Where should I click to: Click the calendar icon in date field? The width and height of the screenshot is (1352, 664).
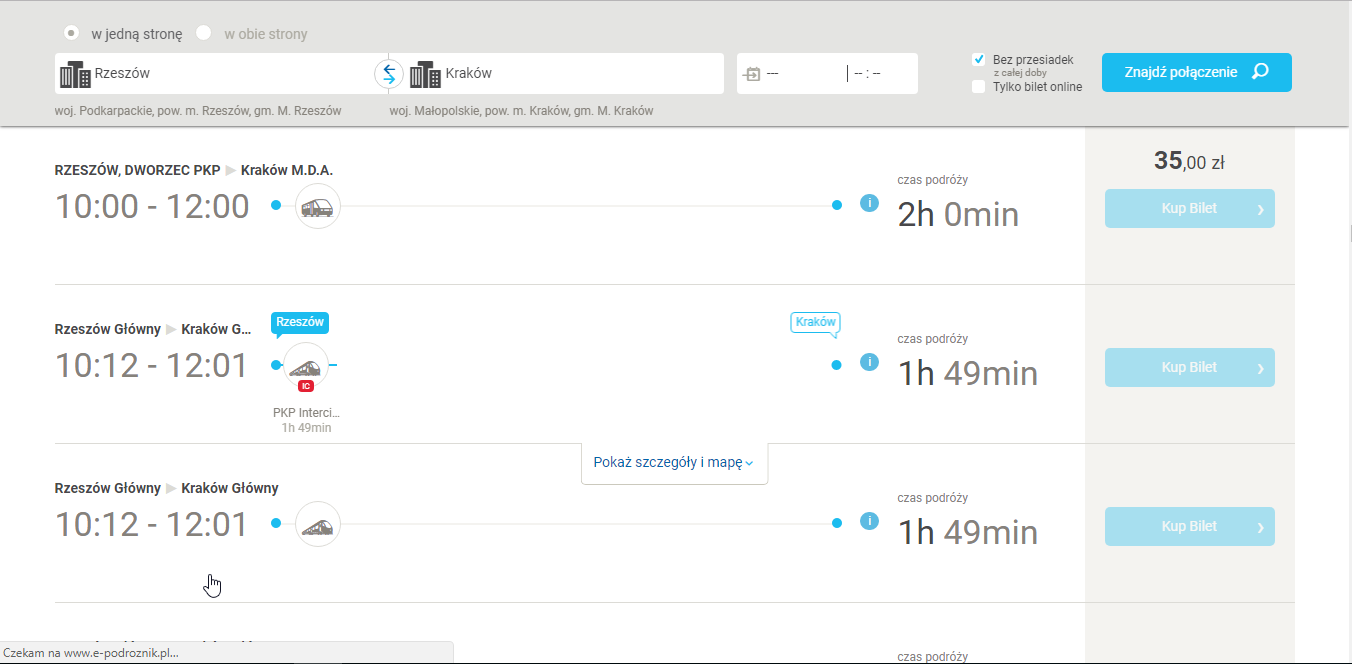(753, 74)
